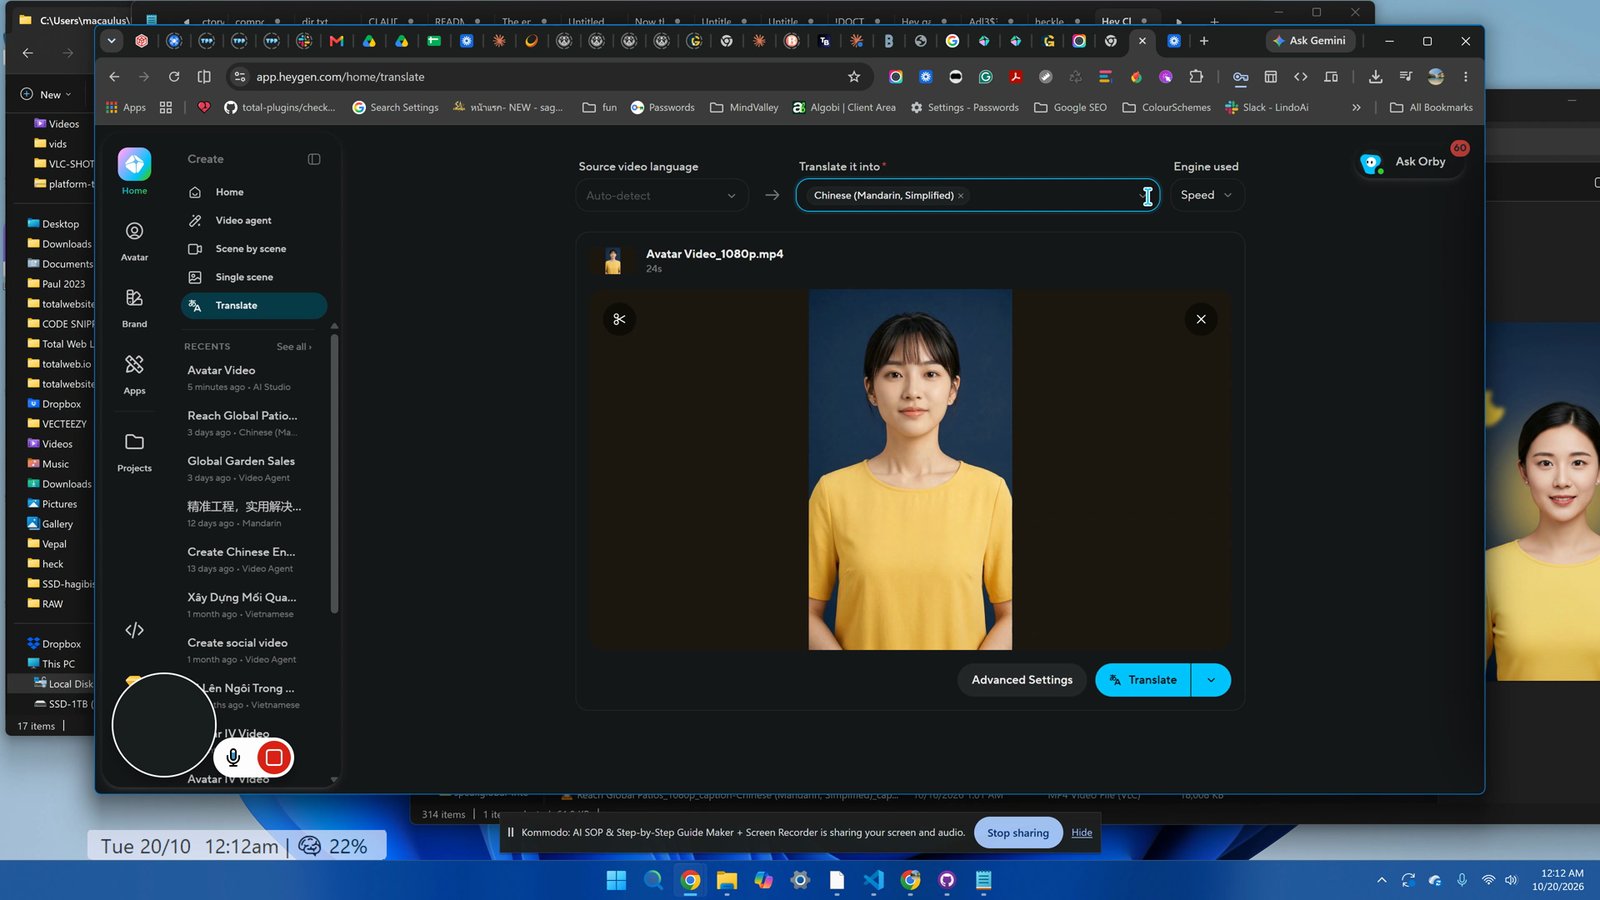Collapse the Create sidebar panel

(314, 159)
